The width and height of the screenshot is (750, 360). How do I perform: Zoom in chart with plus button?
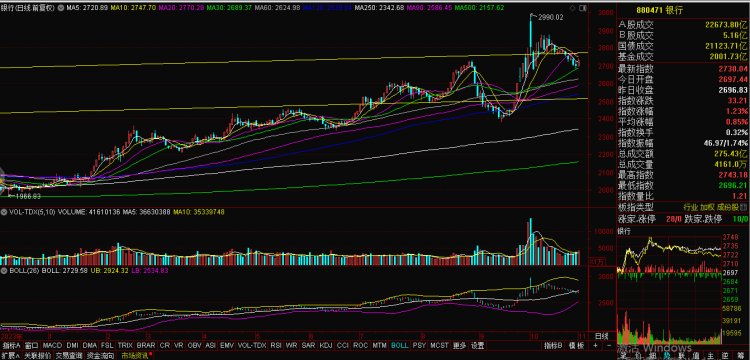click(596, 345)
